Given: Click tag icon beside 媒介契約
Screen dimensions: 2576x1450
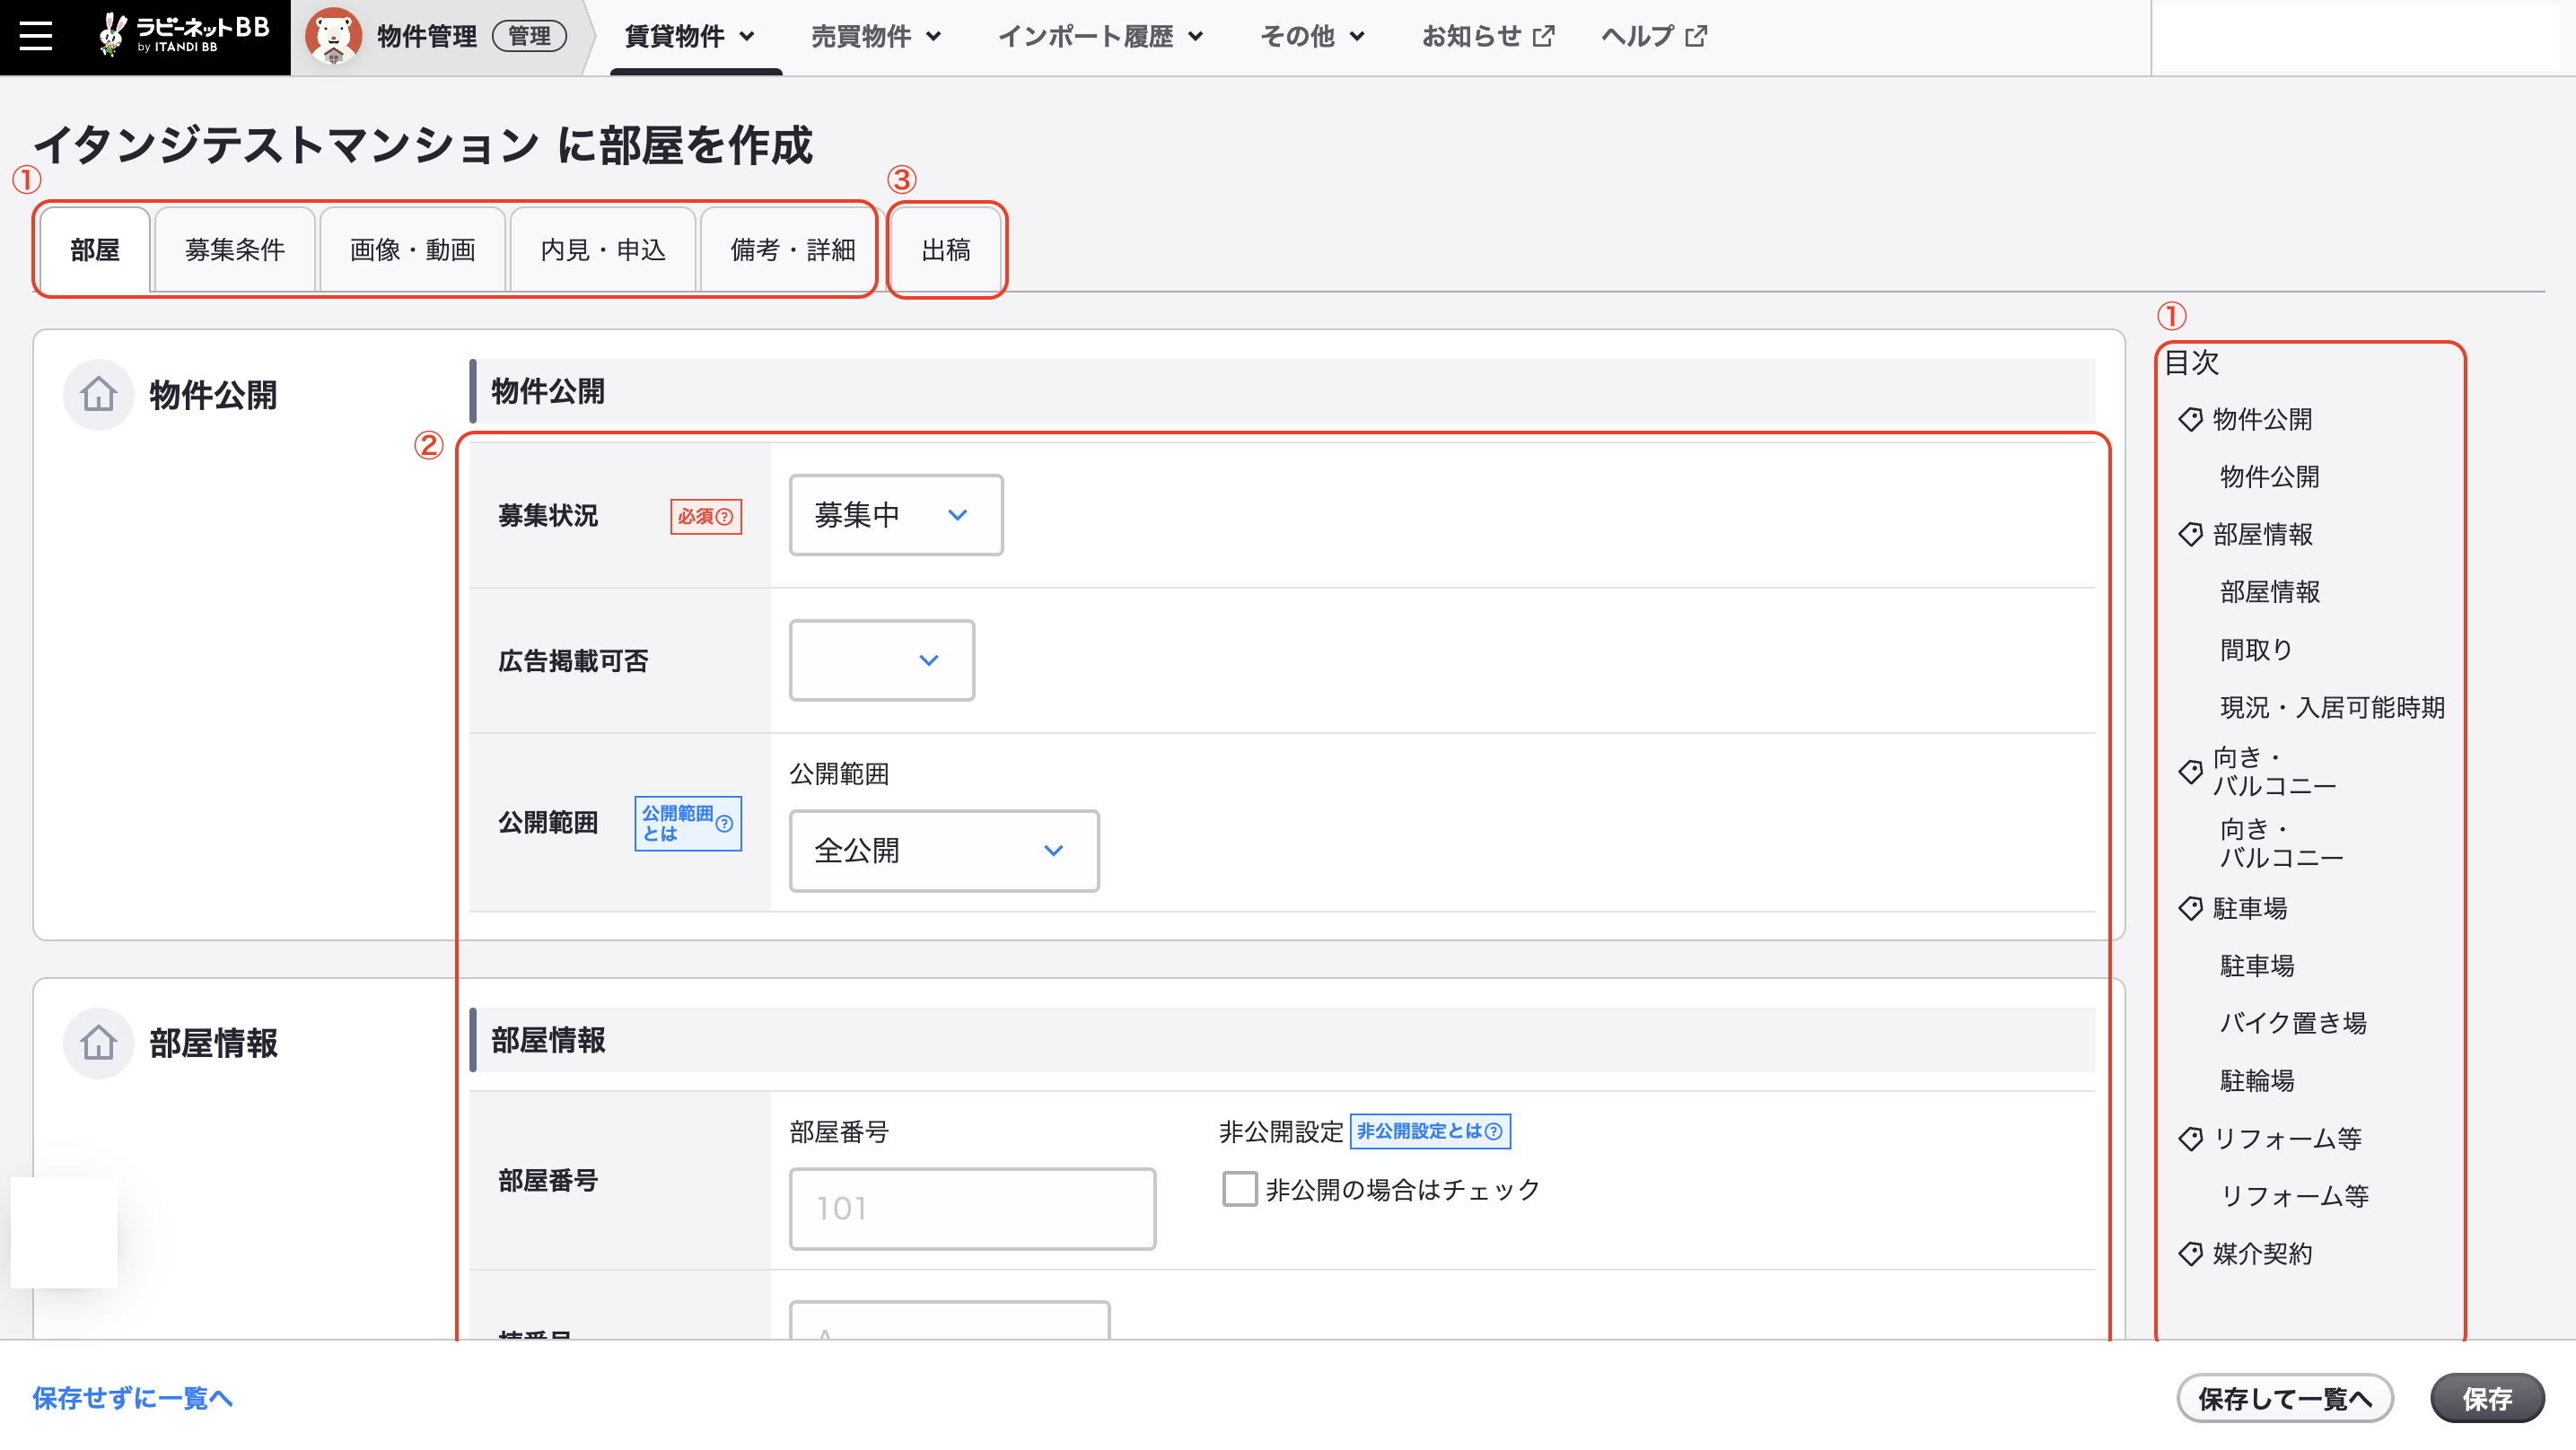Looking at the screenshot, I should (x=2190, y=1253).
